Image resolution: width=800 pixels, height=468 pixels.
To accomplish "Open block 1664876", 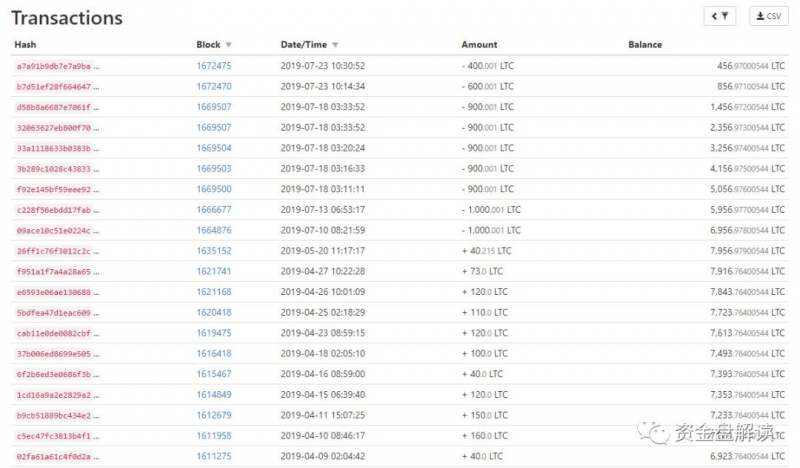I will click(x=214, y=230).
